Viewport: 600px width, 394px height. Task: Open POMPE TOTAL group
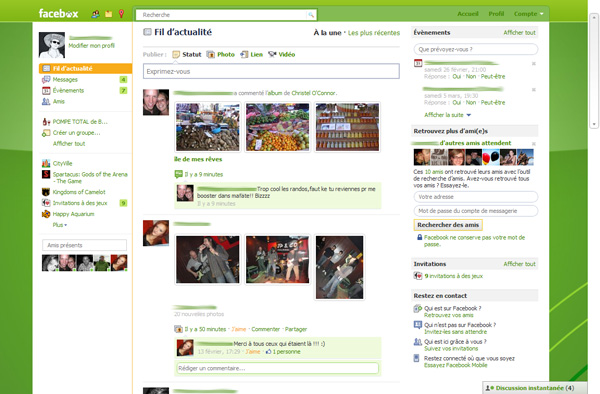[80, 122]
